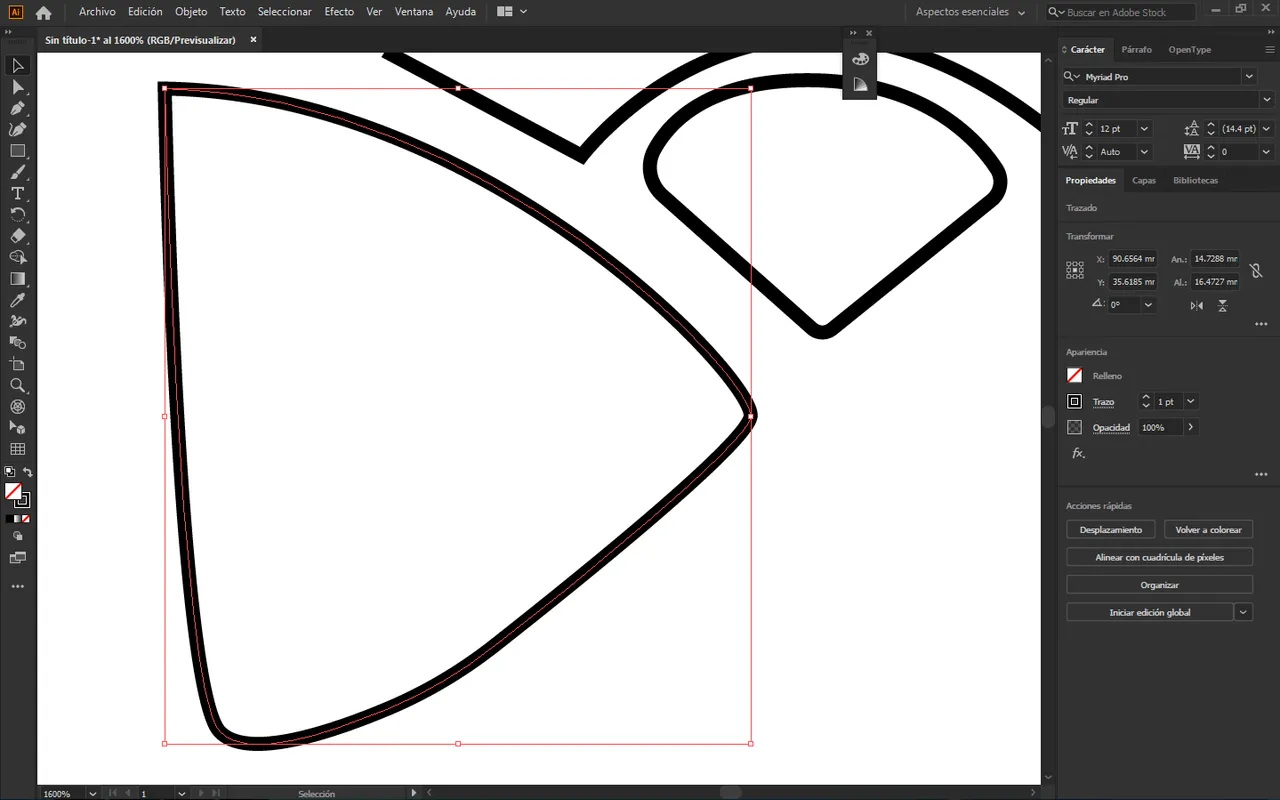Screen dimensions: 1280x800
Task: Open the Efecto menu
Action: 339,12
